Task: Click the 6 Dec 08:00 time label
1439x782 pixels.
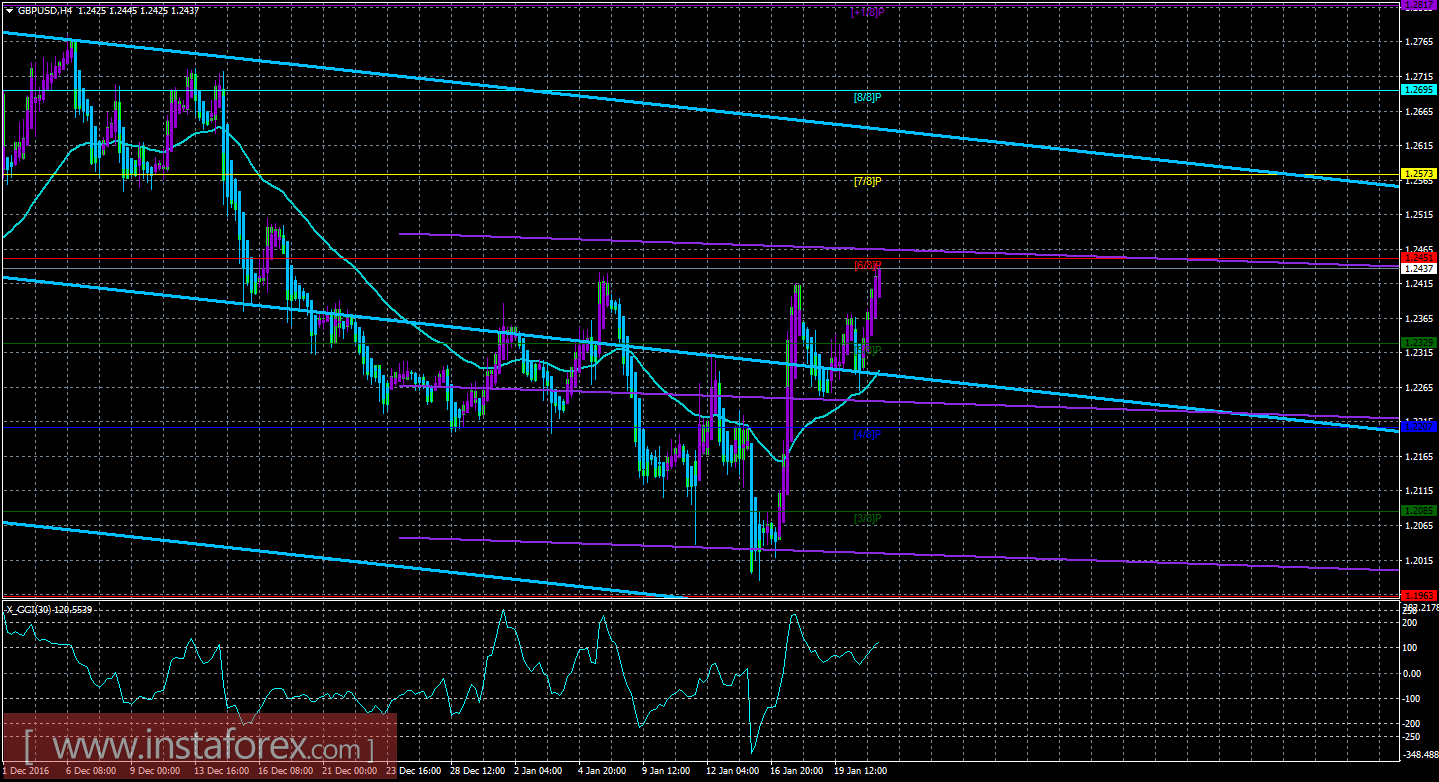Action: [93, 771]
